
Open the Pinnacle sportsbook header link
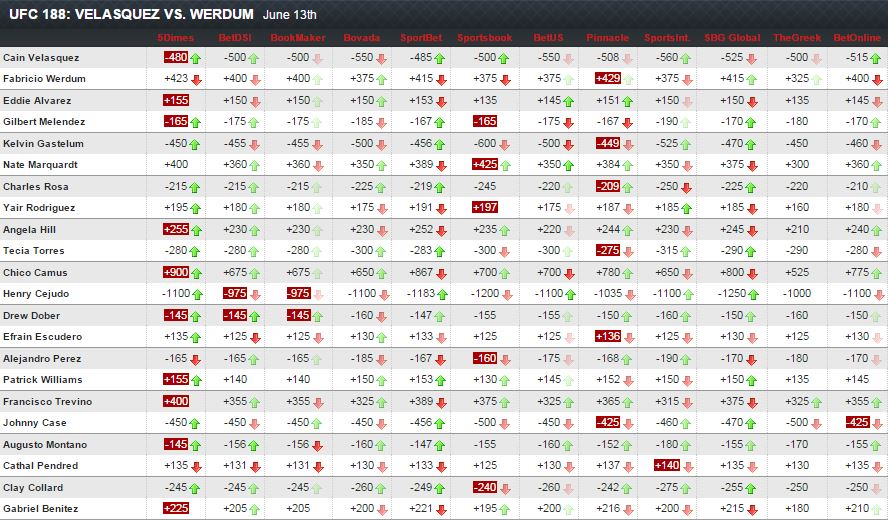tap(608, 38)
